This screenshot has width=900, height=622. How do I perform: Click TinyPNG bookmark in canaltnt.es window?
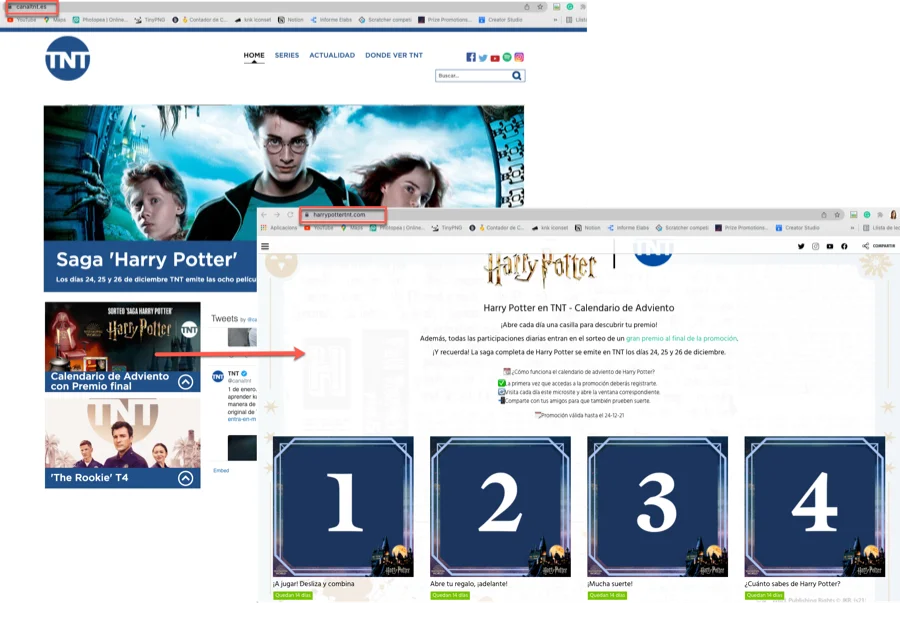pyautogui.click(x=150, y=20)
